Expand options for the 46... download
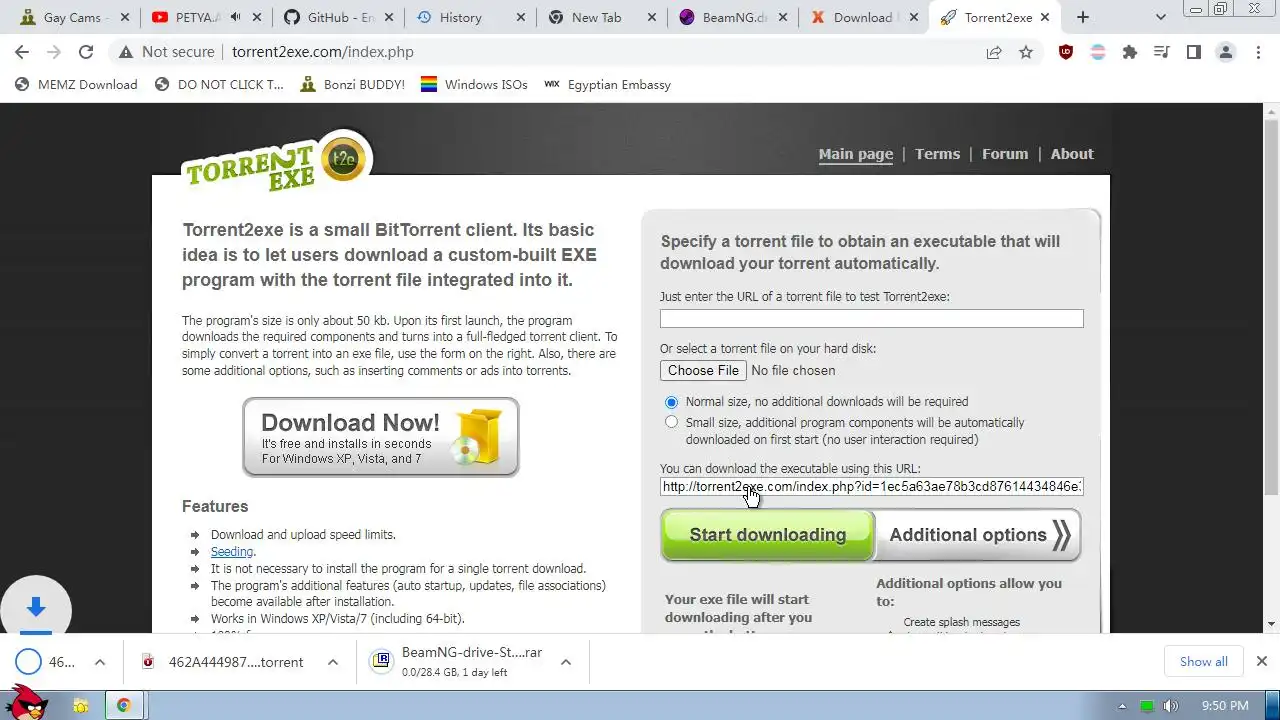Screen dimensions: 1280x720 (100, 662)
